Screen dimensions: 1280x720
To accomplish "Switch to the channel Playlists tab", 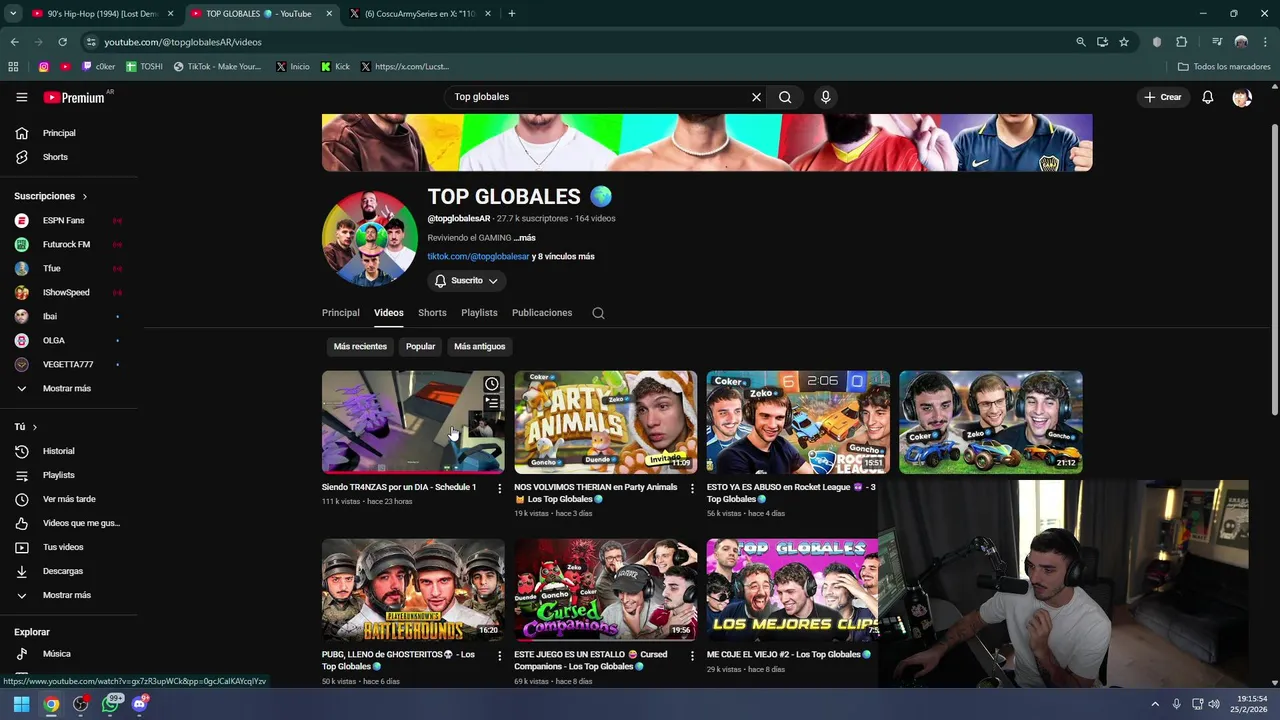I will point(479,313).
